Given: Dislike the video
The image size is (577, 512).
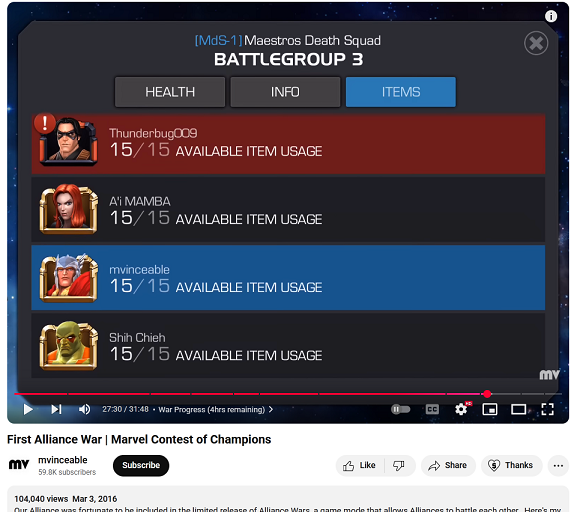Looking at the screenshot, I should (399, 465).
